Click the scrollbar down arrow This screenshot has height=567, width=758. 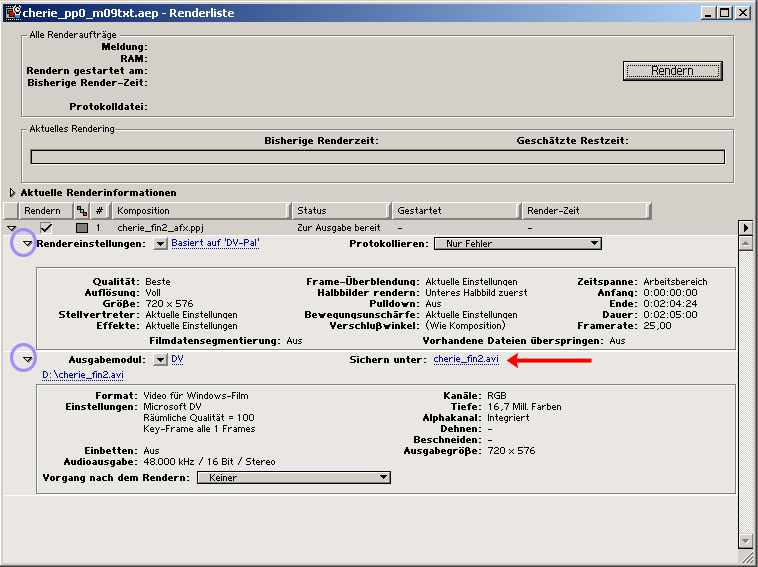[744, 540]
